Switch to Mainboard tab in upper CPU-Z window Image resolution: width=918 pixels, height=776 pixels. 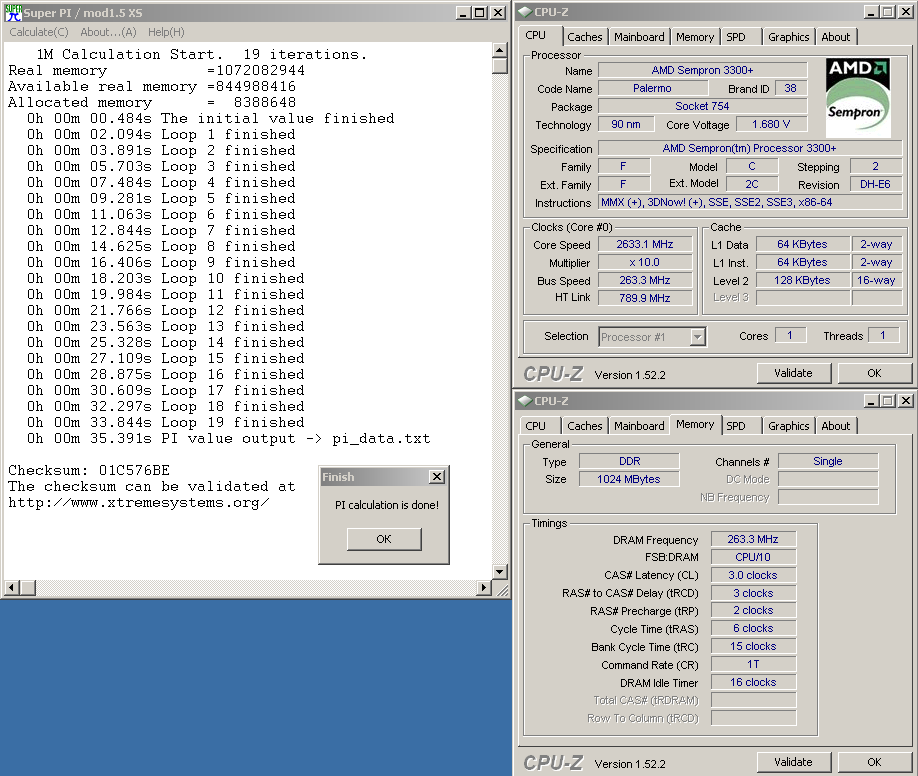coord(639,37)
